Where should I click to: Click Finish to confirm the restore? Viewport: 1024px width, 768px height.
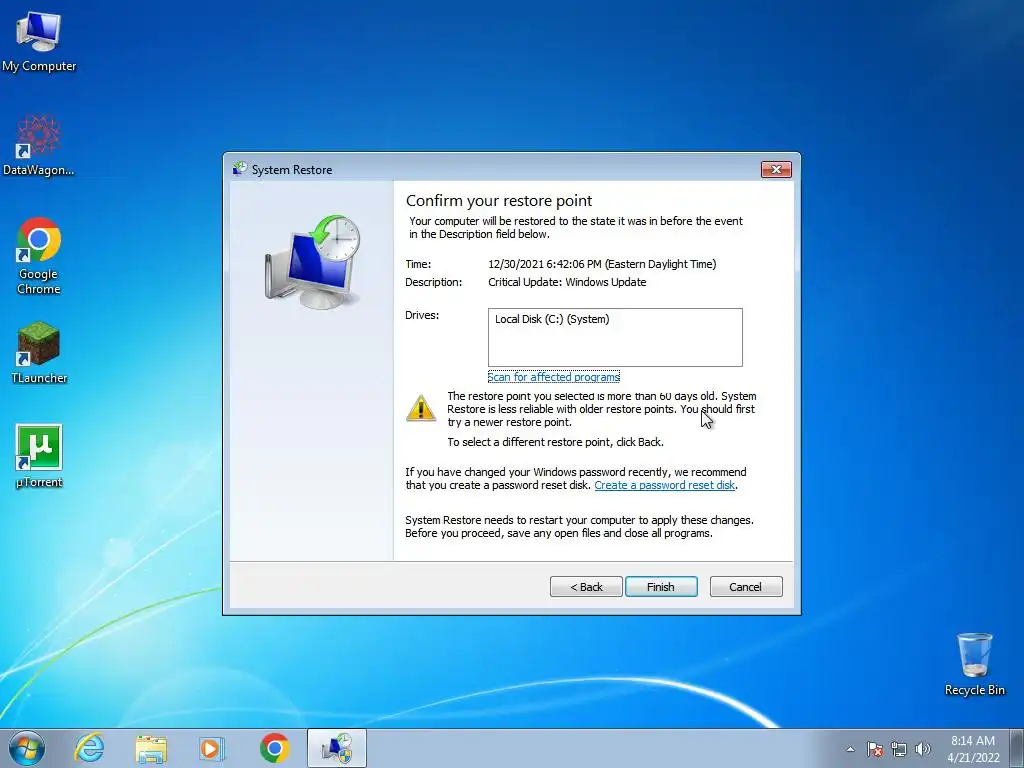coord(661,586)
